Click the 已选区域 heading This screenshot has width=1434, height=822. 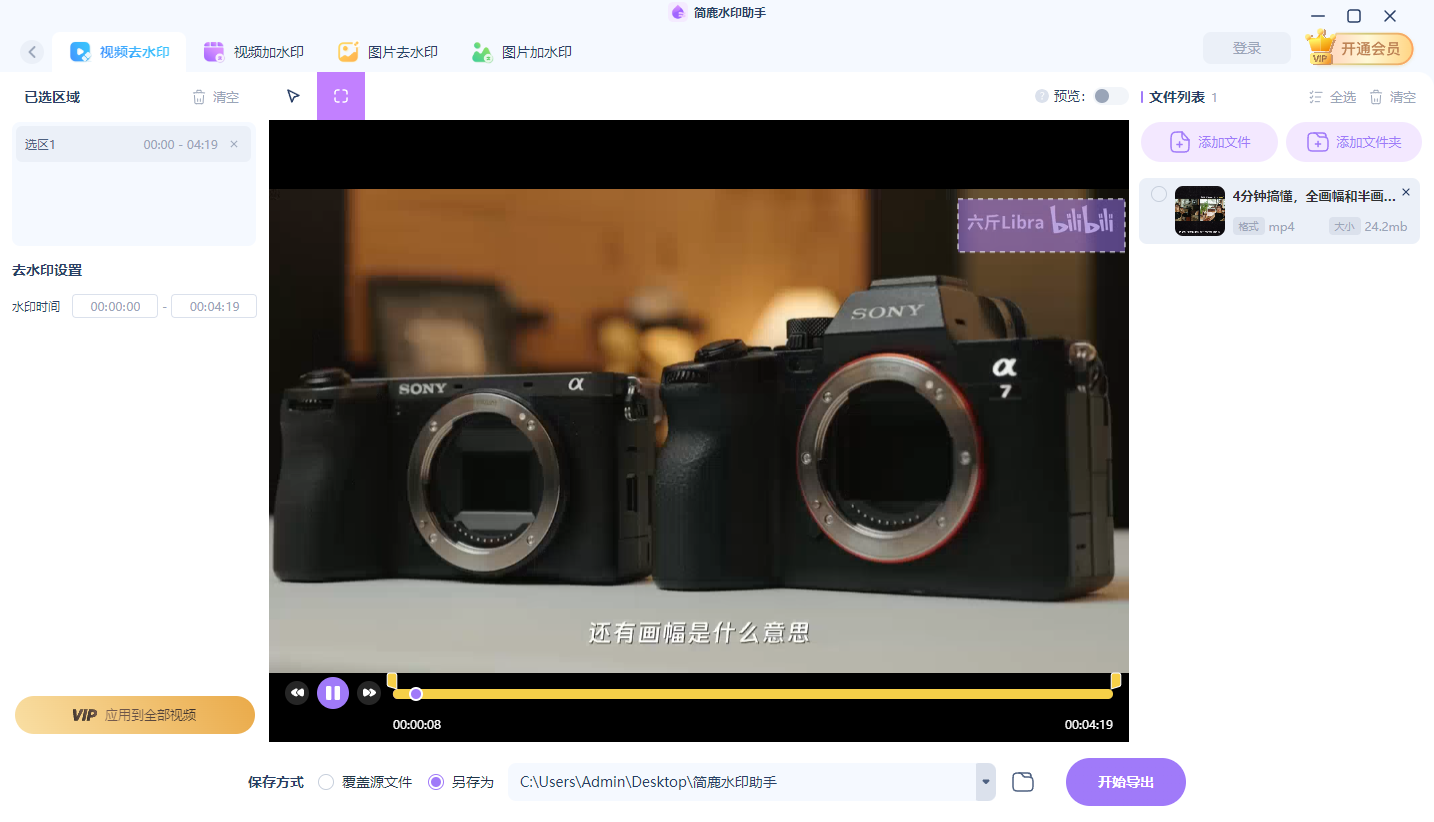[52, 97]
